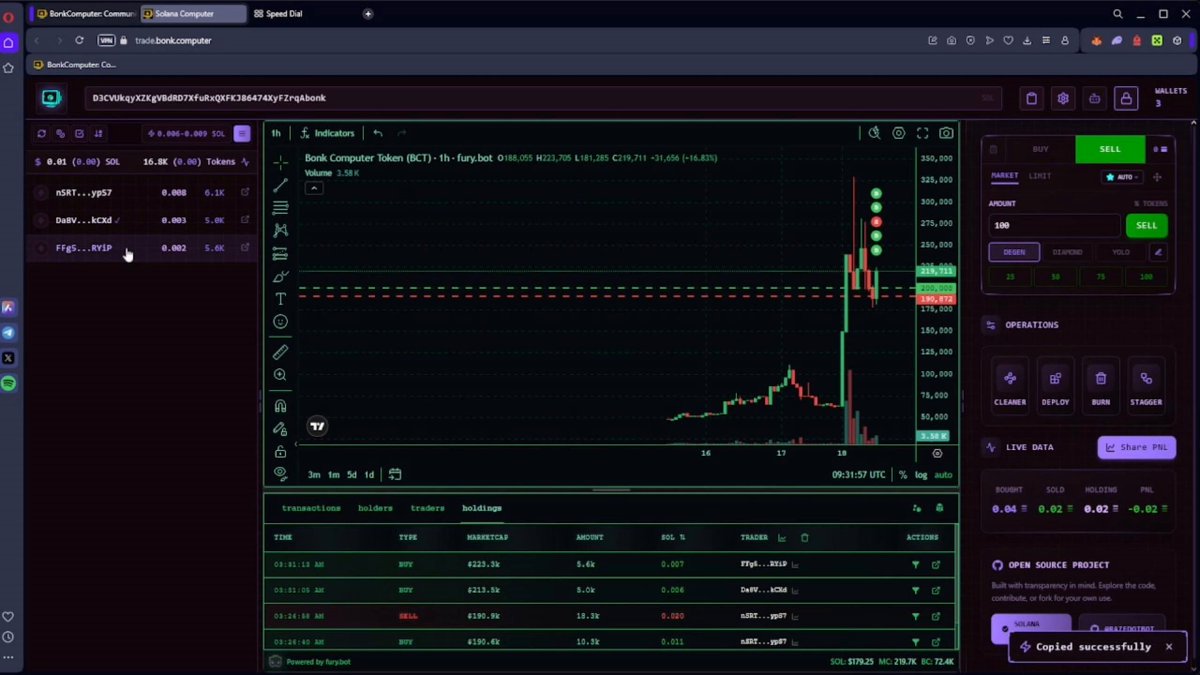Click the amount input field

(x=1054, y=225)
